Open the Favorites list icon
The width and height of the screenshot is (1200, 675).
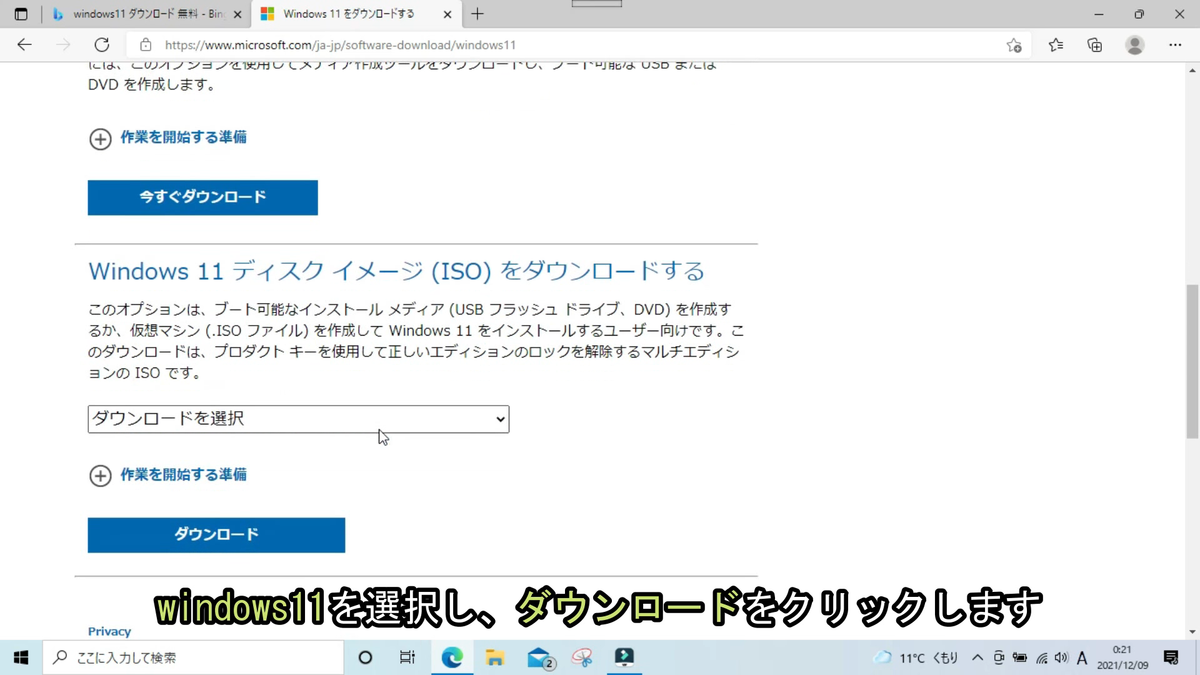1056,45
